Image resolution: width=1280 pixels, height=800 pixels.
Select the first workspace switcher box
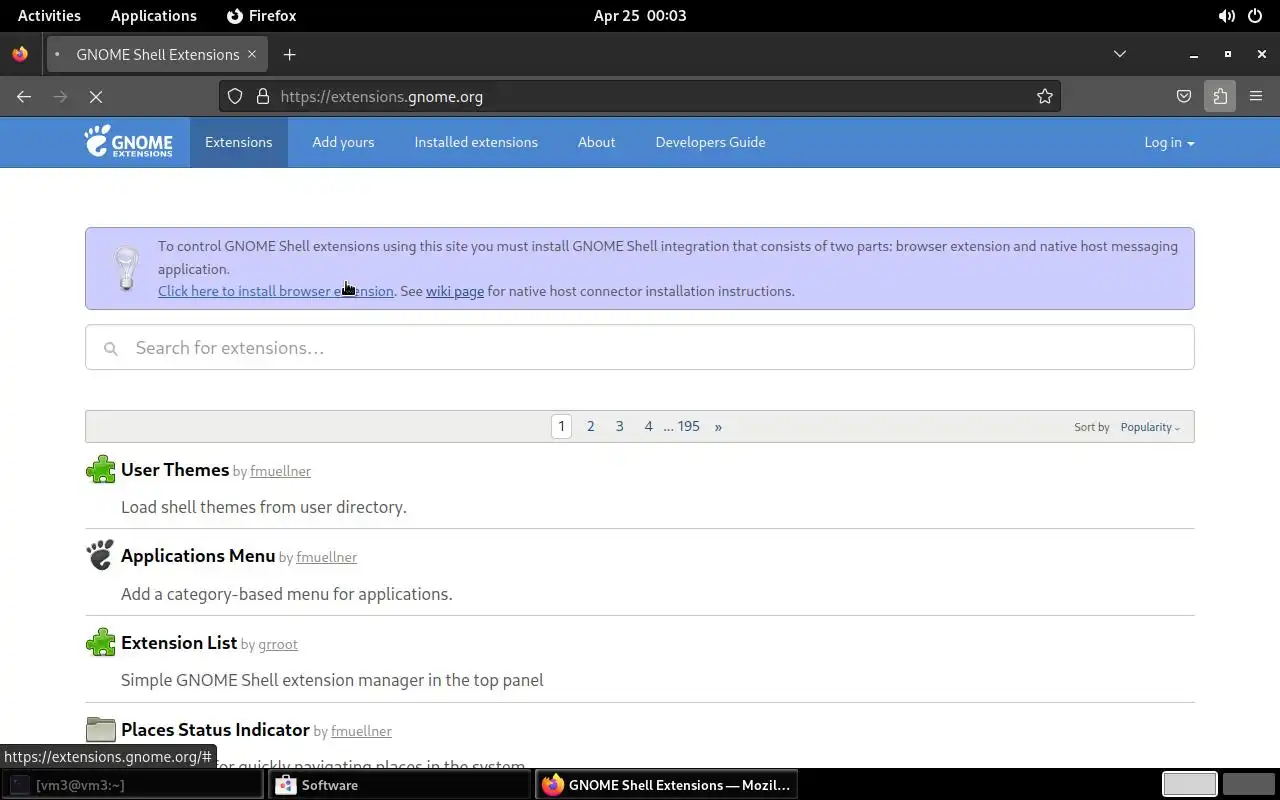(x=1189, y=785)
